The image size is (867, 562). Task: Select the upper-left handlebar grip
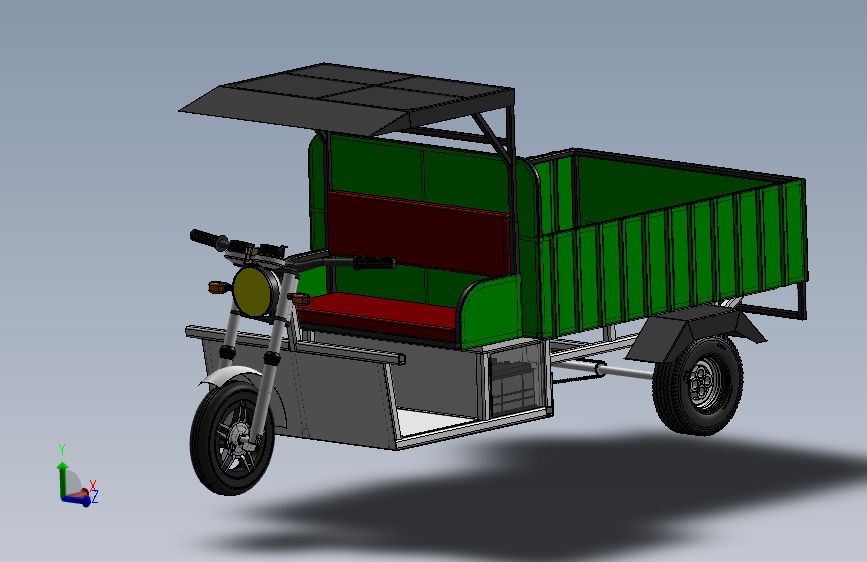tap(207, 238)
